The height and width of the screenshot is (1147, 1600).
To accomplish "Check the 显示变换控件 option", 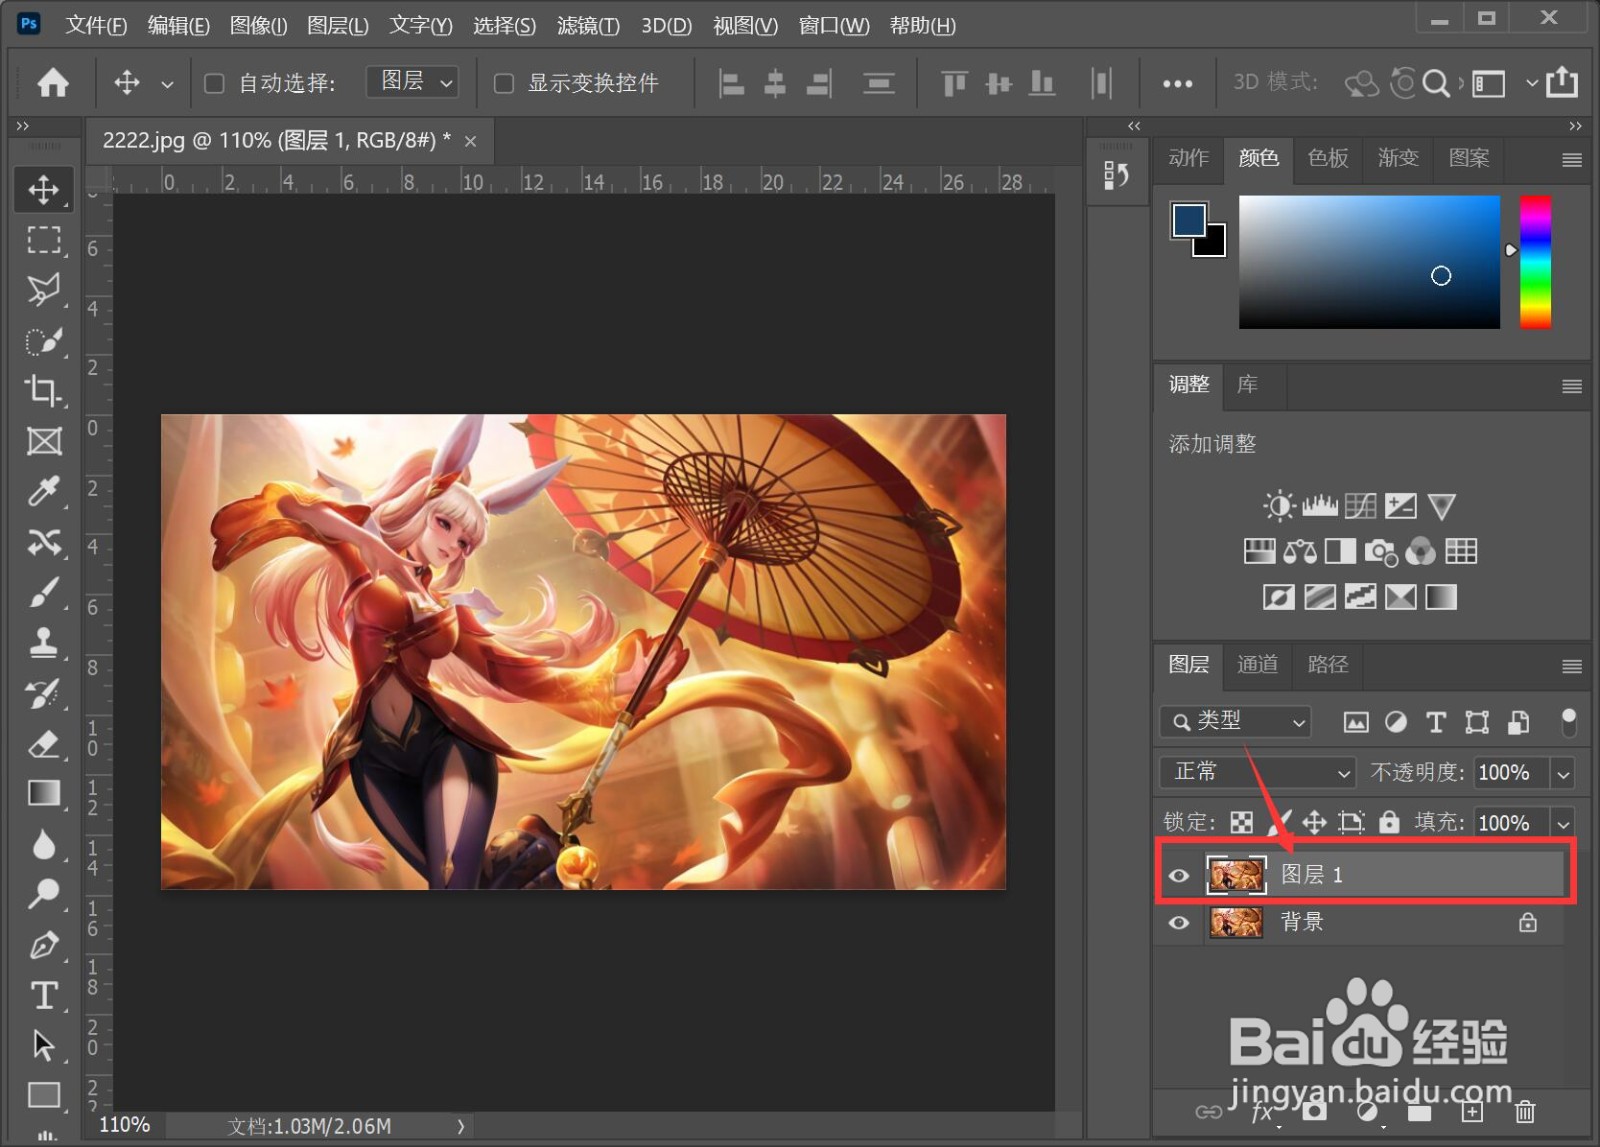I will pos(504,83).
